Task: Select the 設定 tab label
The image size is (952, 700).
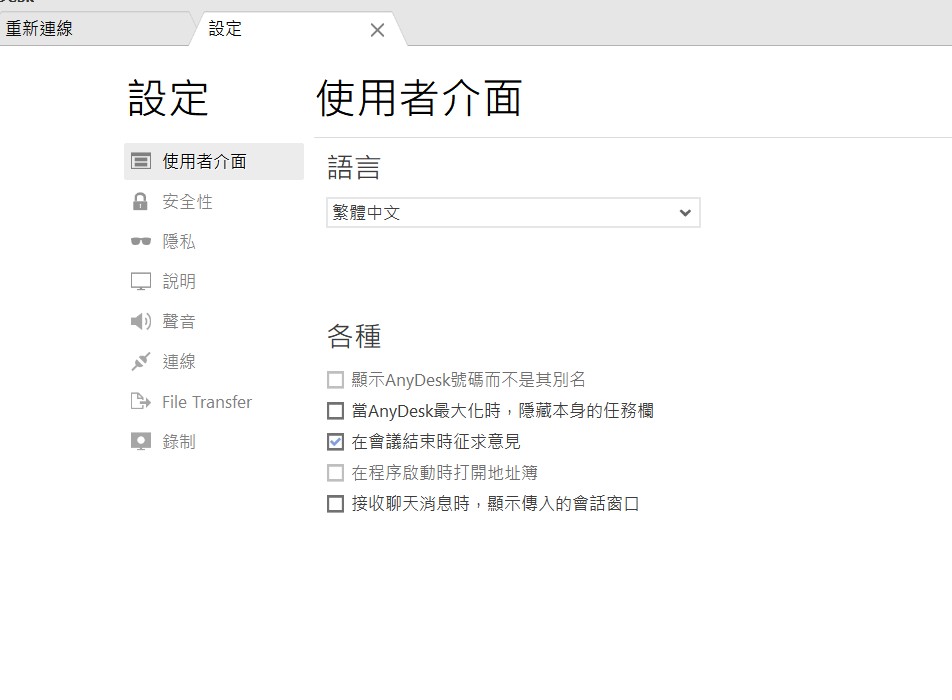Action: coord(225,29)
